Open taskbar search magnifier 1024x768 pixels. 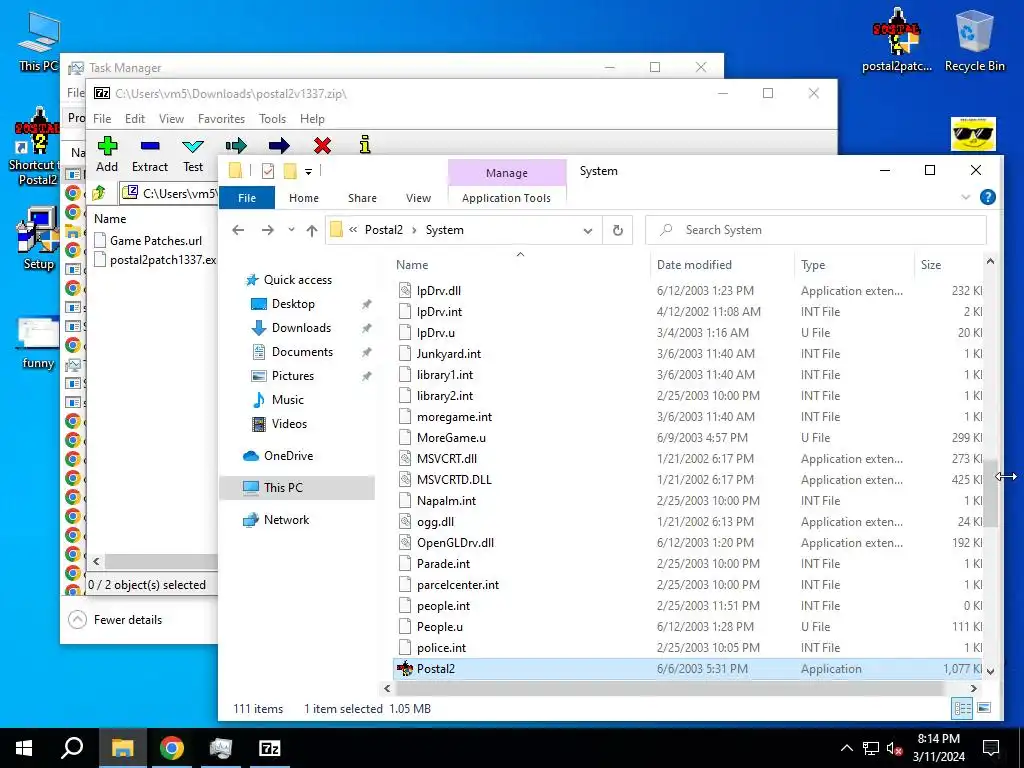(x=72, y=748)
